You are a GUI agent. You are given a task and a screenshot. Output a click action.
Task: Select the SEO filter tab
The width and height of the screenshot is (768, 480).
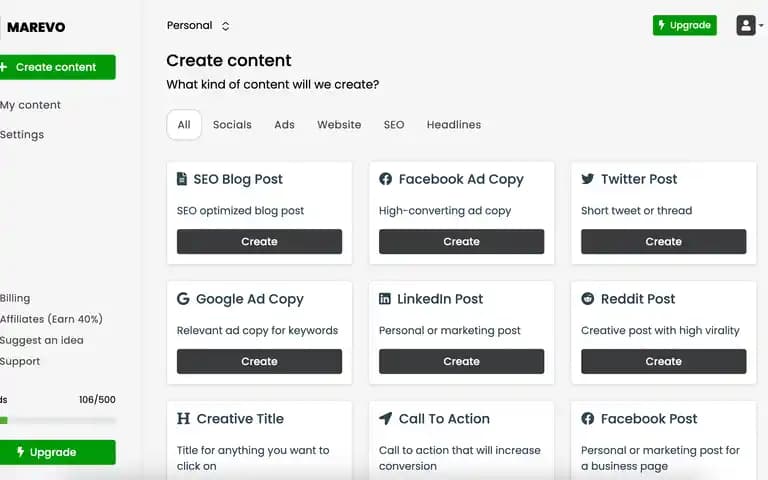point(394,125)
